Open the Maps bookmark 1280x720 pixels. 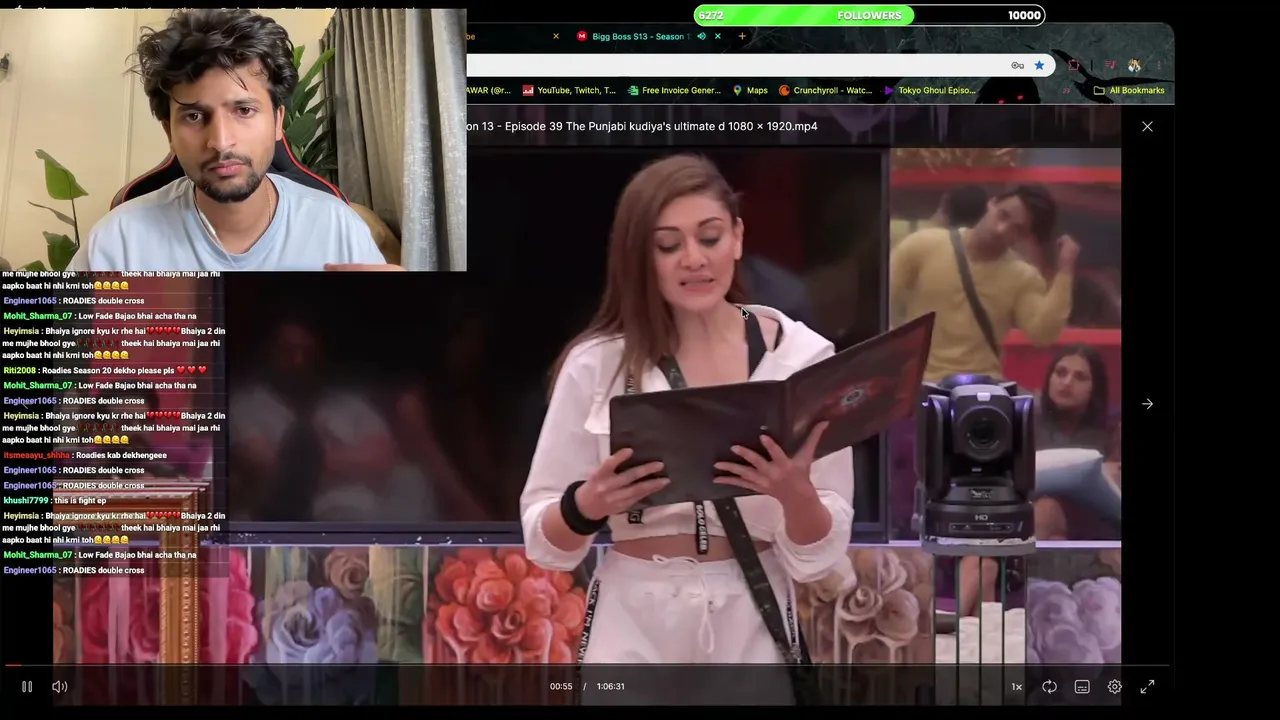(750, 90)
